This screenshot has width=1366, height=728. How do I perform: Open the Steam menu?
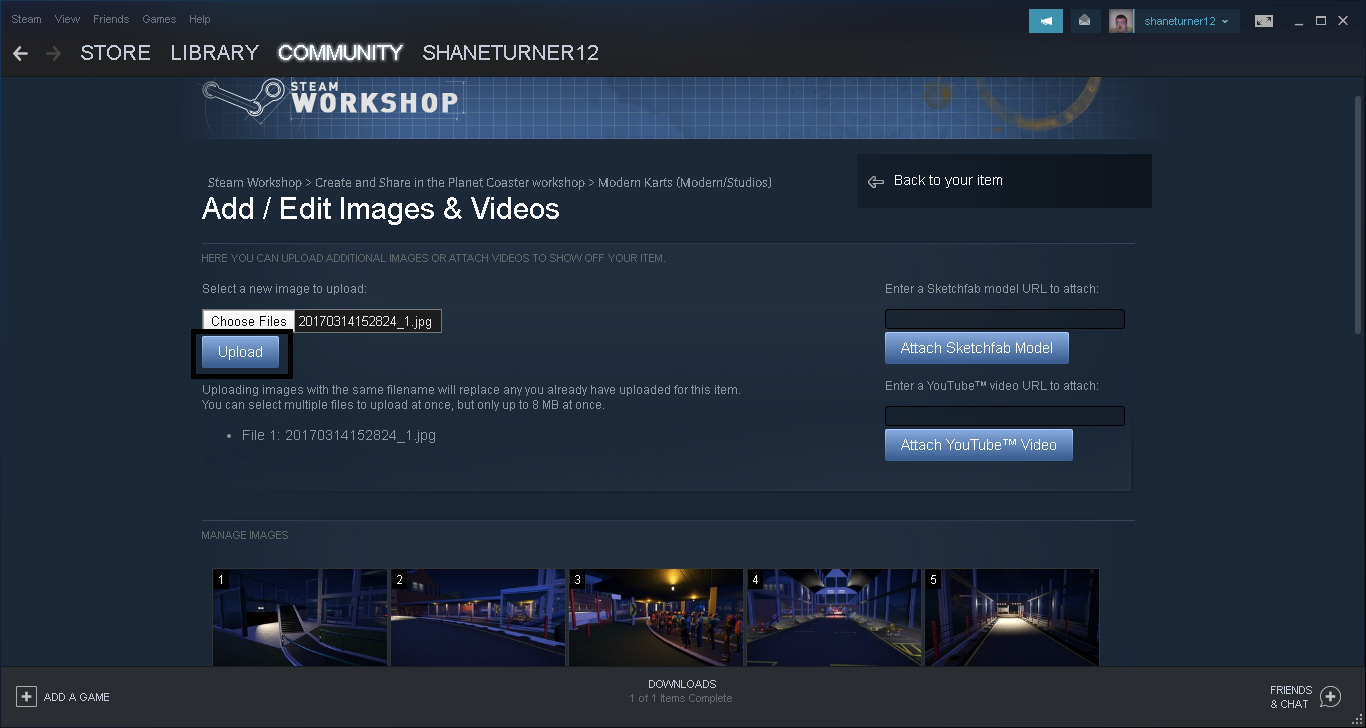27,19
